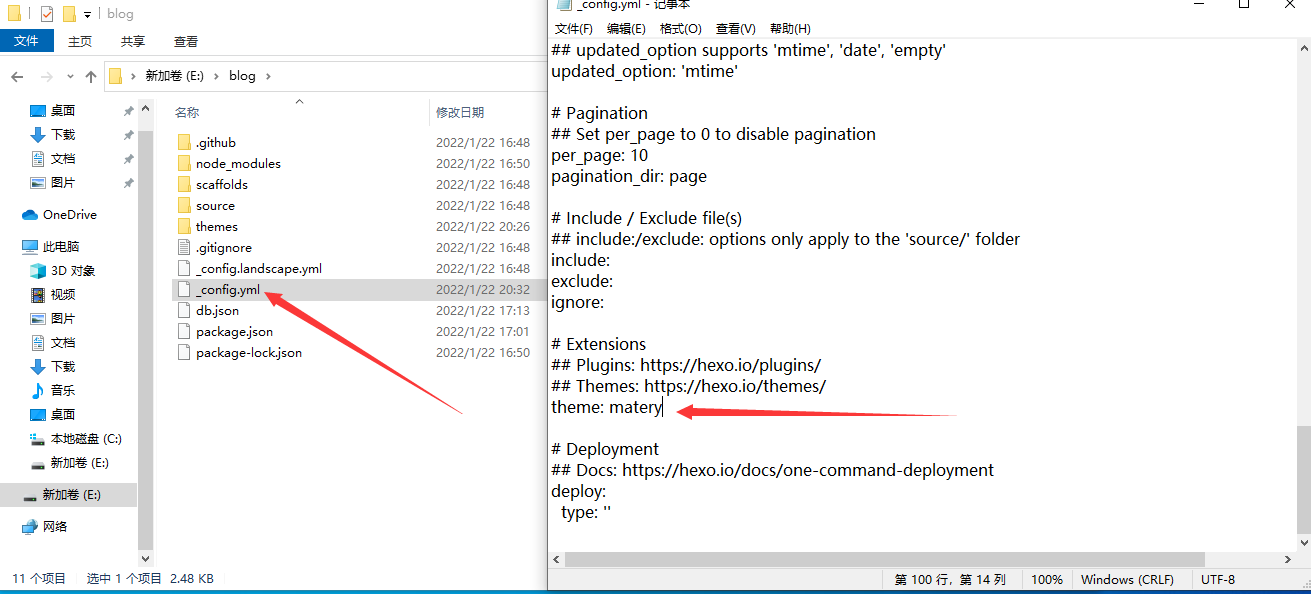
Task: Switch to the 主页 ribbon tab
Action: pos(80,41)
